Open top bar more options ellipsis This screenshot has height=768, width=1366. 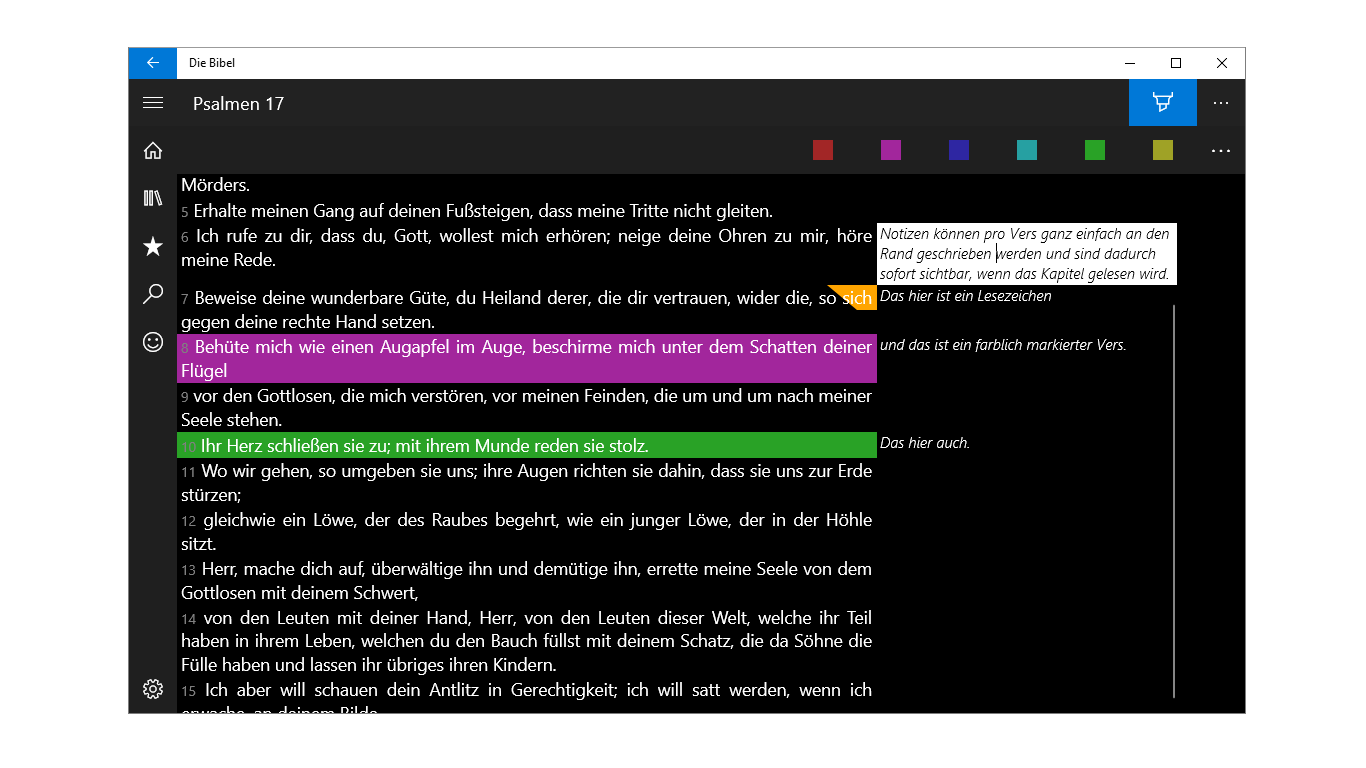(x=1221, y=102)
